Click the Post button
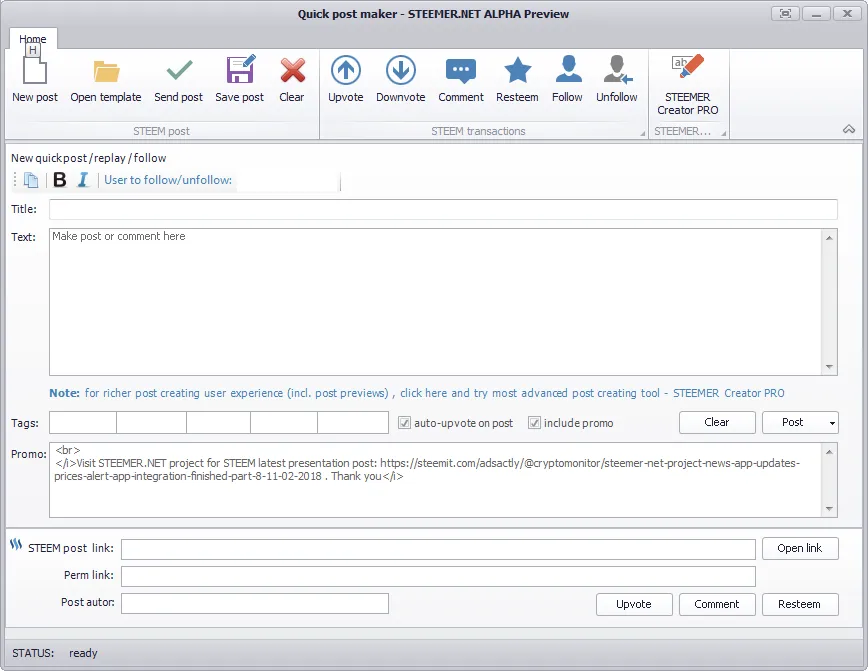This screenshot has height=671, width=868. coord(793,422)
